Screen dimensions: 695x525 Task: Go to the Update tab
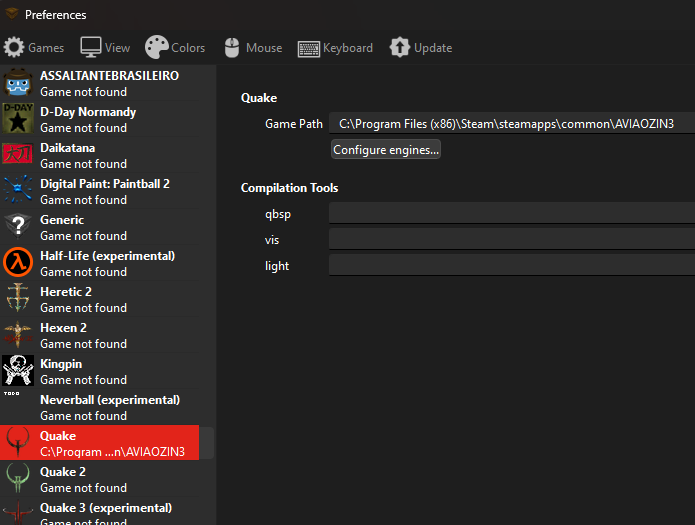pos(421,48)
